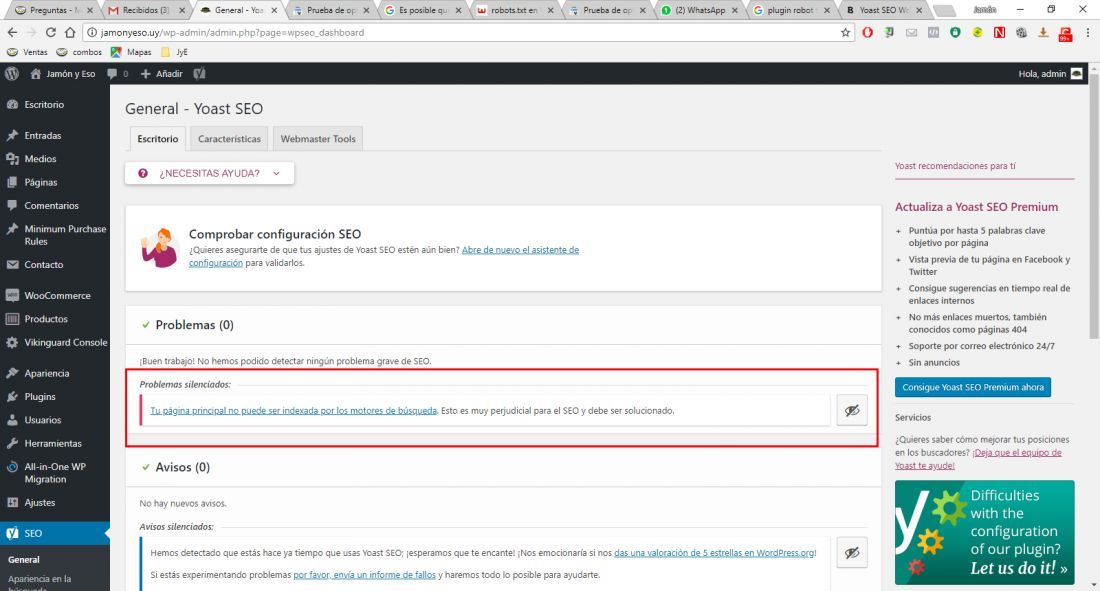Click the Problemas (0) section heading
Image resolution: width=1100 pixels, height=591 pixels.
tap(194, 325)
